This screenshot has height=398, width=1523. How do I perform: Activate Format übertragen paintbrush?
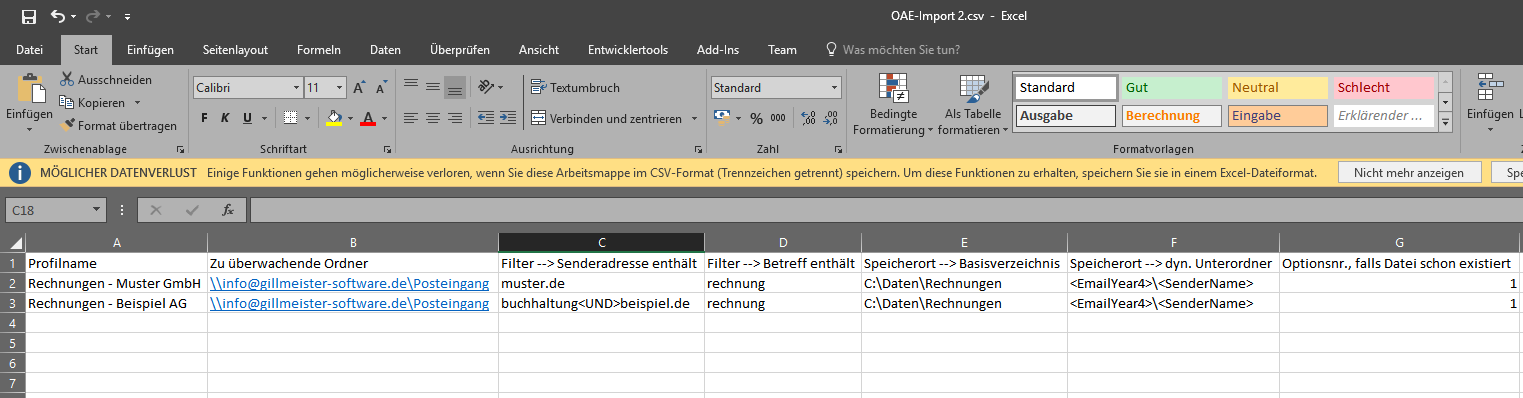[119, 126]
